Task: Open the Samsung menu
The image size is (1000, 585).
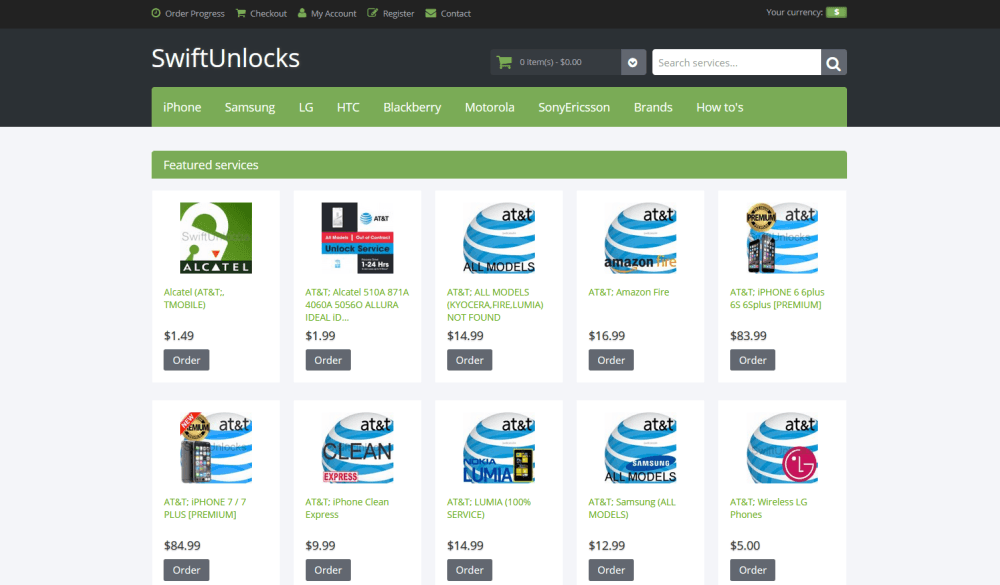Action: point(250,107)
